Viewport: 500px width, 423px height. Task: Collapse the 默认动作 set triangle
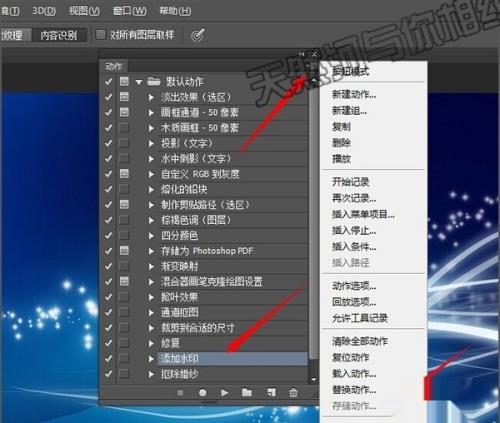coord(139,82)
